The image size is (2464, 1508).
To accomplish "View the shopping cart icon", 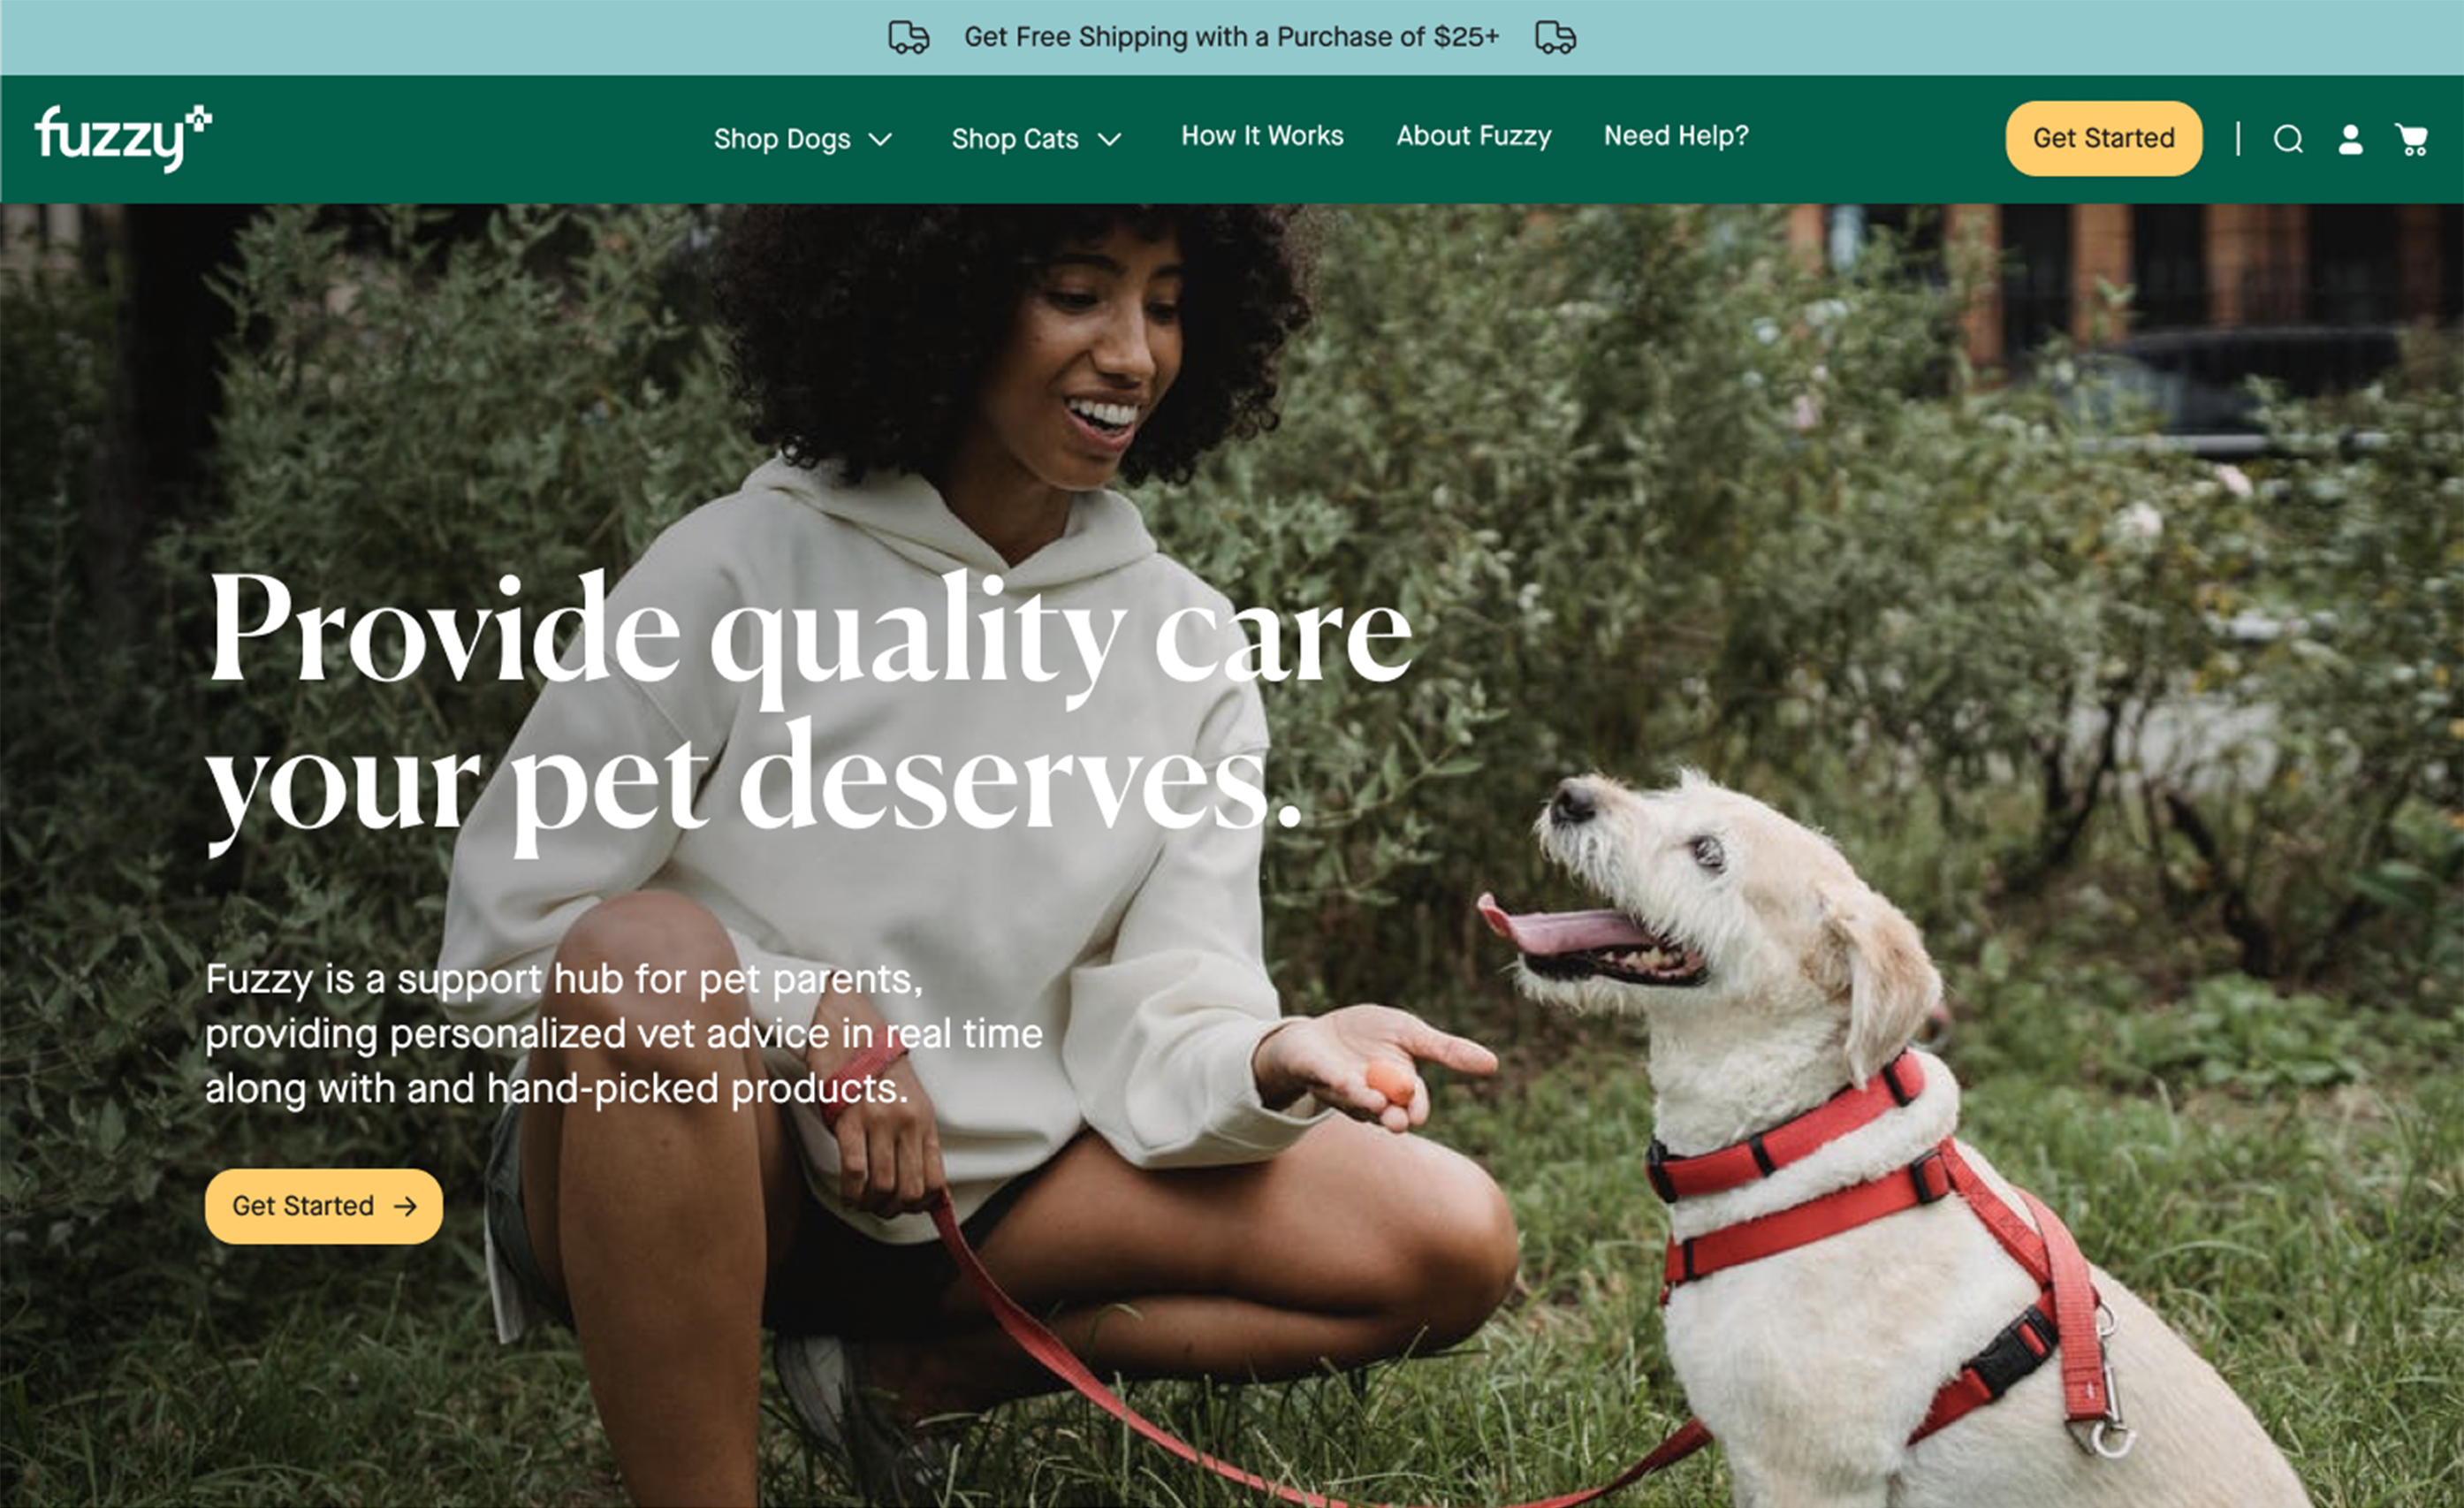I will [2412, 139].
